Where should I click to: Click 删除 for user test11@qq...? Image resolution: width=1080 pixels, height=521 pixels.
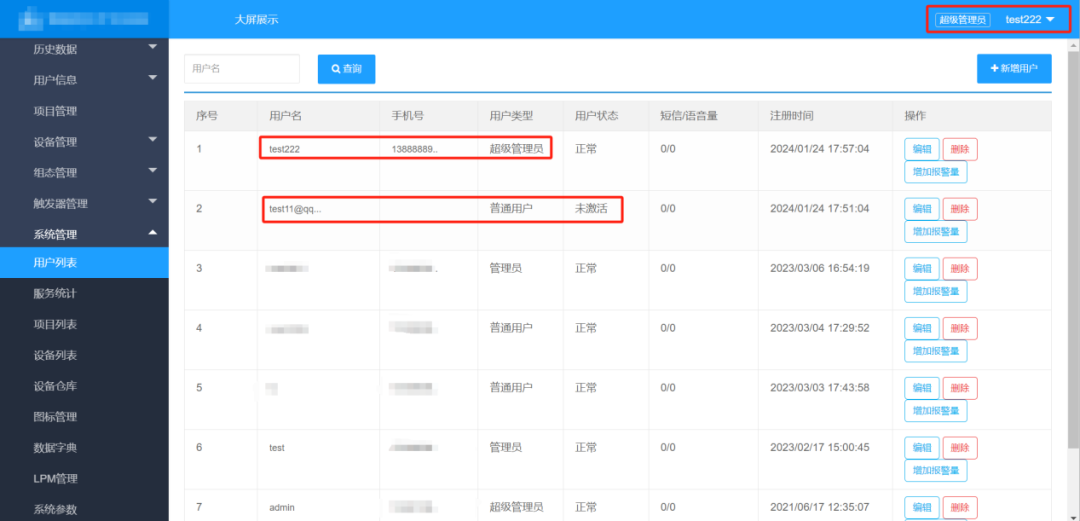(959, 209)
